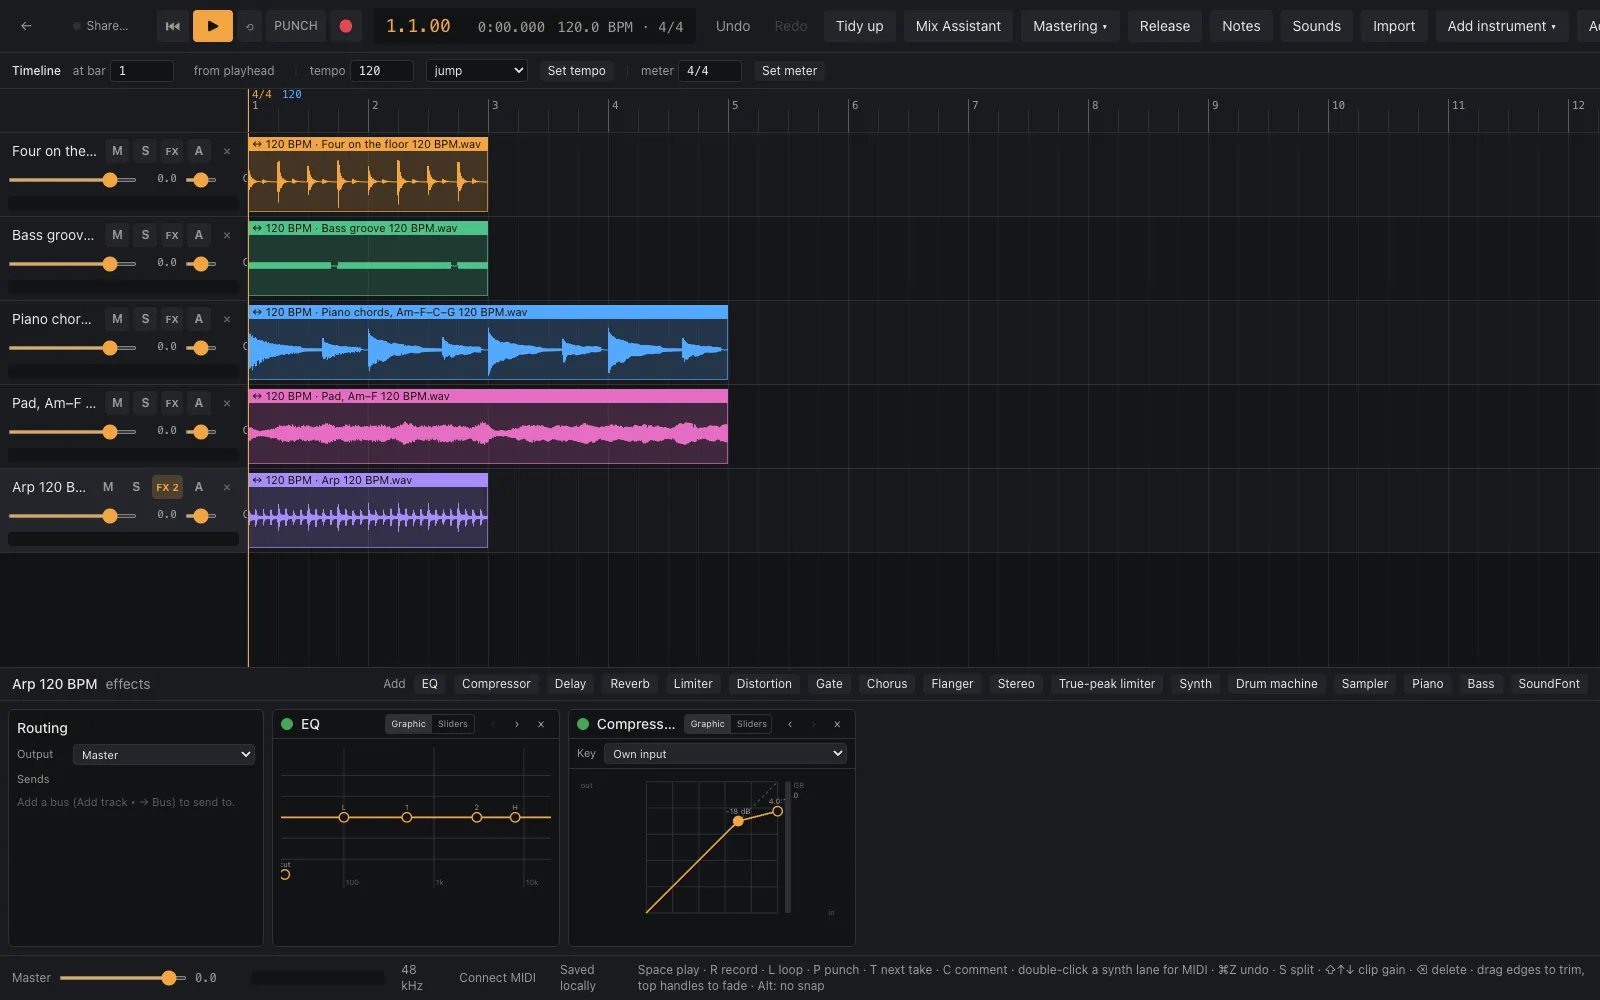Select EQ Graphic view tab
Viewport: 1600px width, 1000px height.
point(408,724)
